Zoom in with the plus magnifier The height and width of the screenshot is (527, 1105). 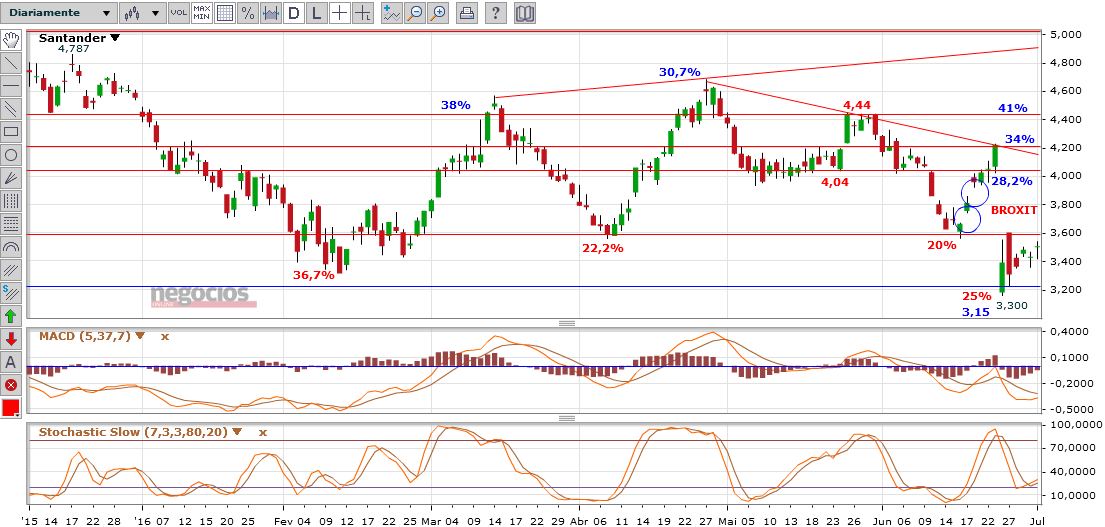tap(438, 12)
